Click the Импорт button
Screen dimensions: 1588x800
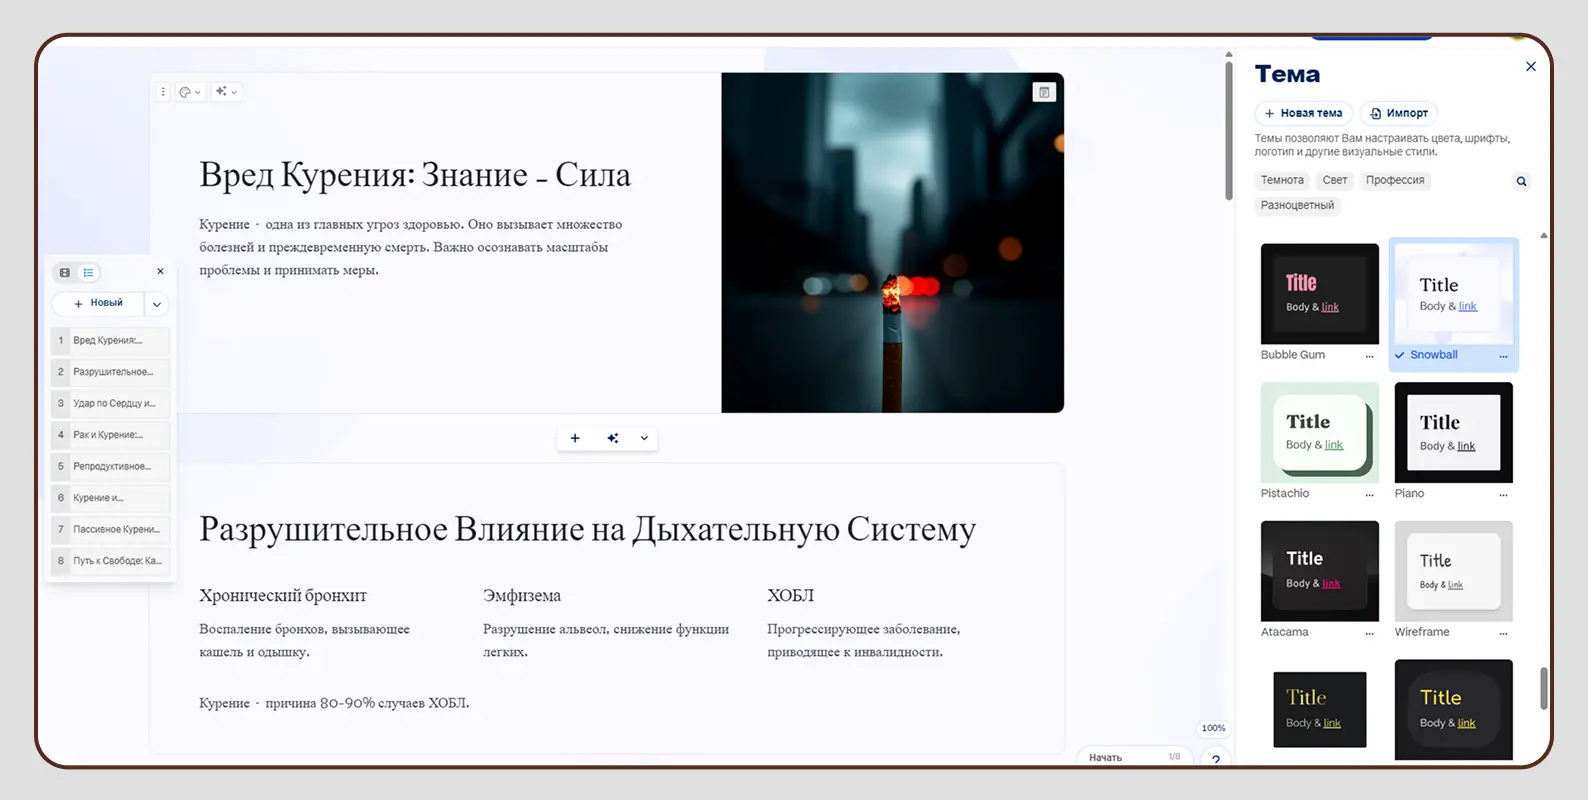pyautogui.click(x=1399, y=113)
